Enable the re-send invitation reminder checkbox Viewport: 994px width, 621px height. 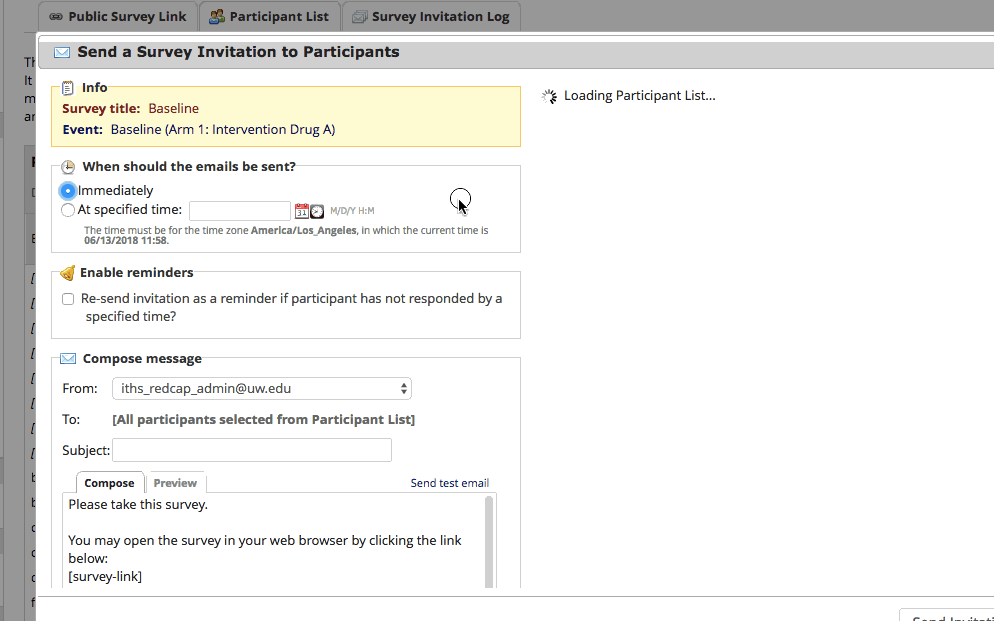tap(67, 298)
